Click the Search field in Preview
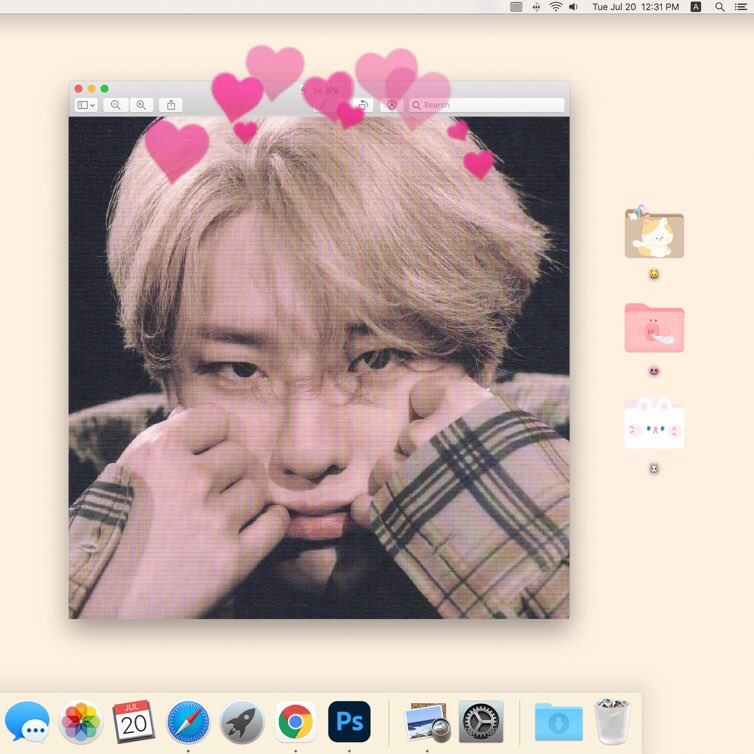Viewport: 754px width, 754px height. coord(486,105)
